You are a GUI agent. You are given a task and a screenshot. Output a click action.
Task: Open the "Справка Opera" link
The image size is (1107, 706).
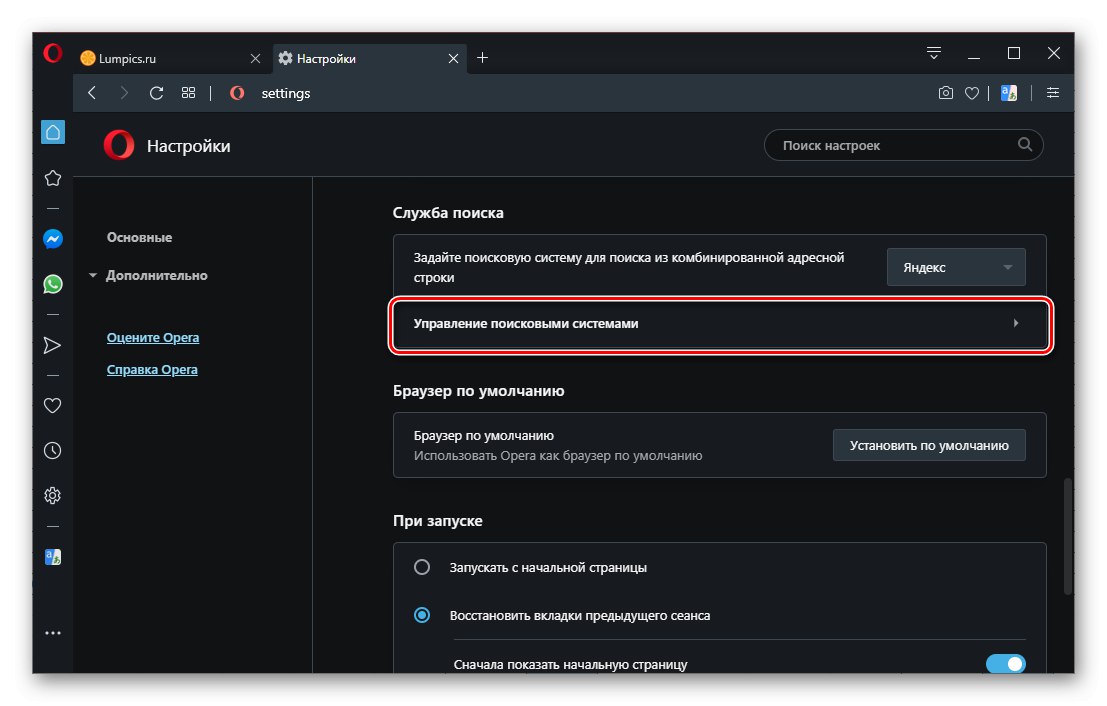tap(152, 370)
